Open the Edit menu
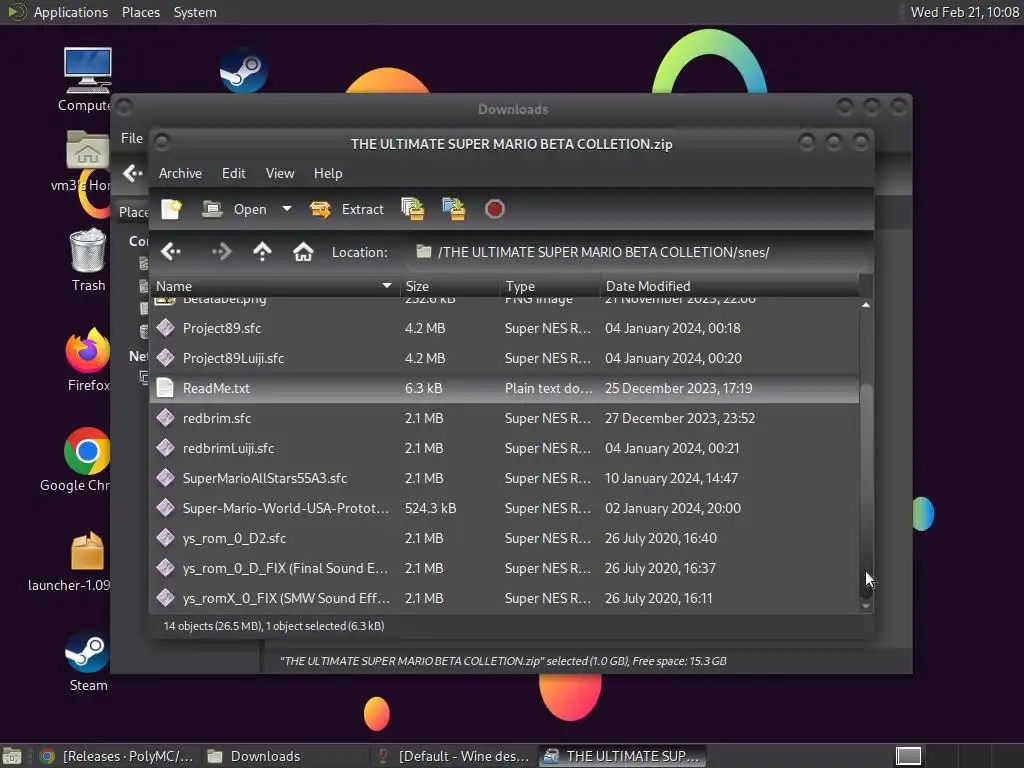The image size is (1024, 768). pyautogui.click(x=234, y=173)
